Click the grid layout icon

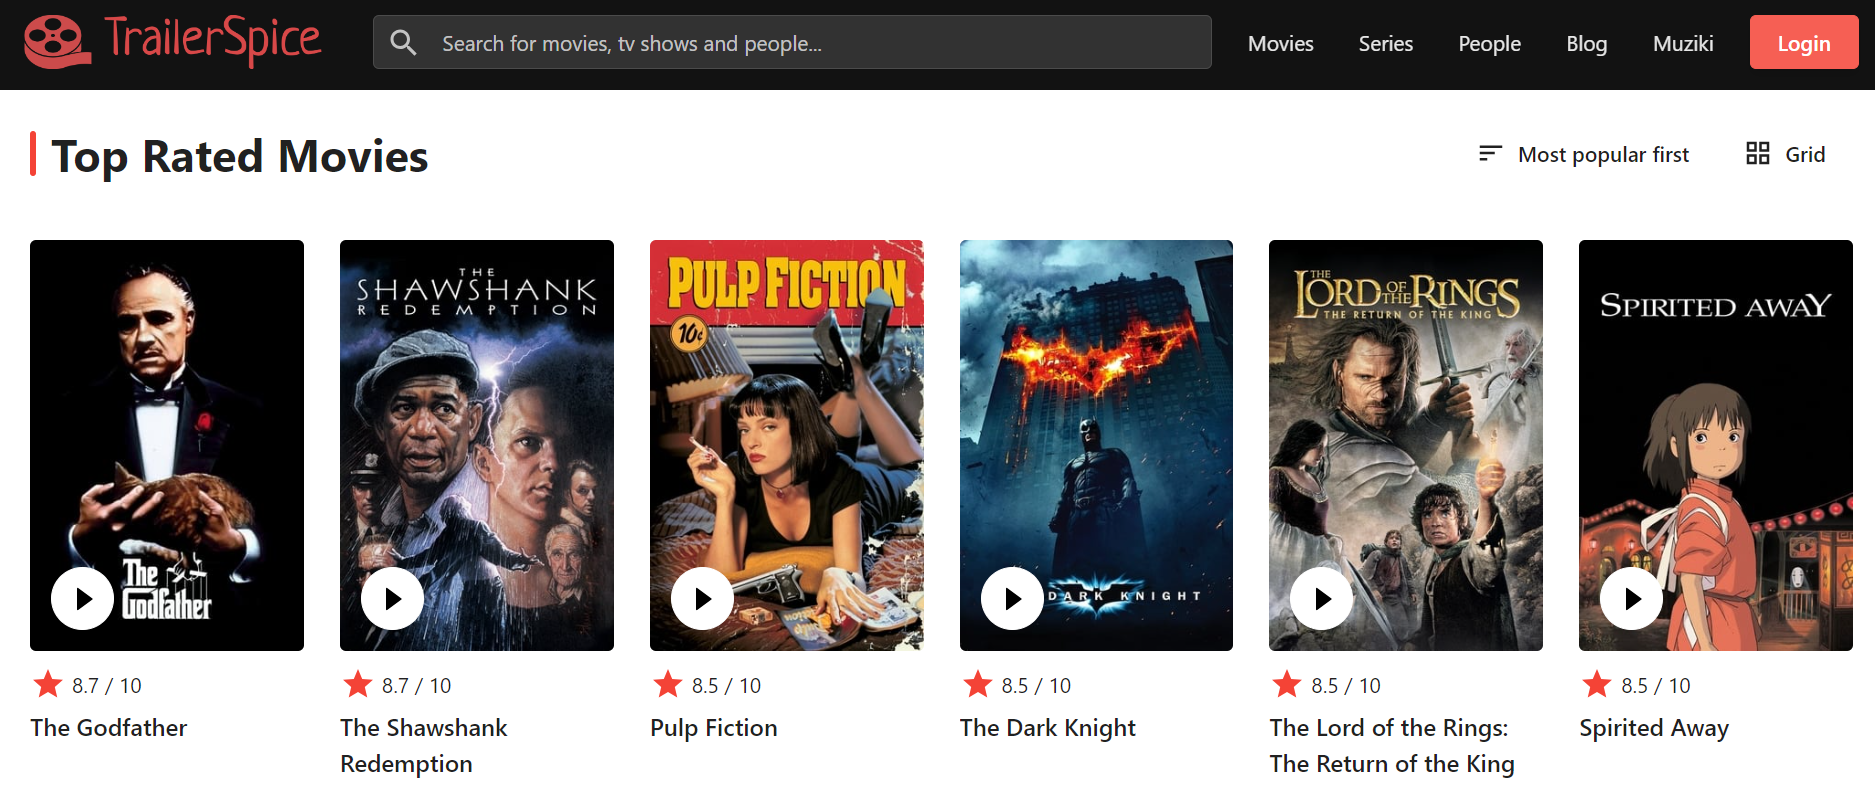[x=1757, y=153]
